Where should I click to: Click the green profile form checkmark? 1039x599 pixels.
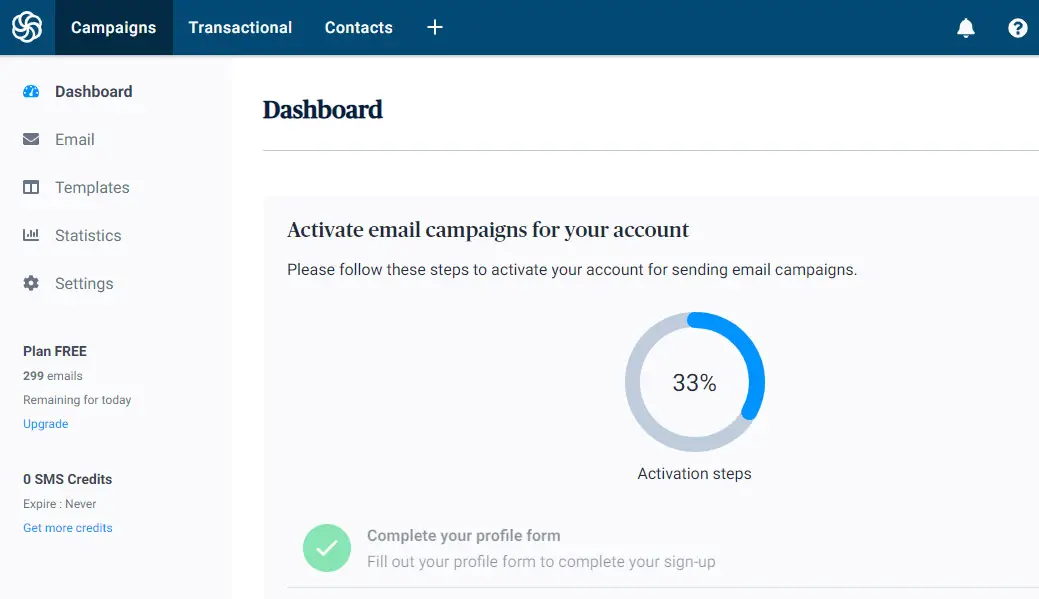(x=327, y=548)
